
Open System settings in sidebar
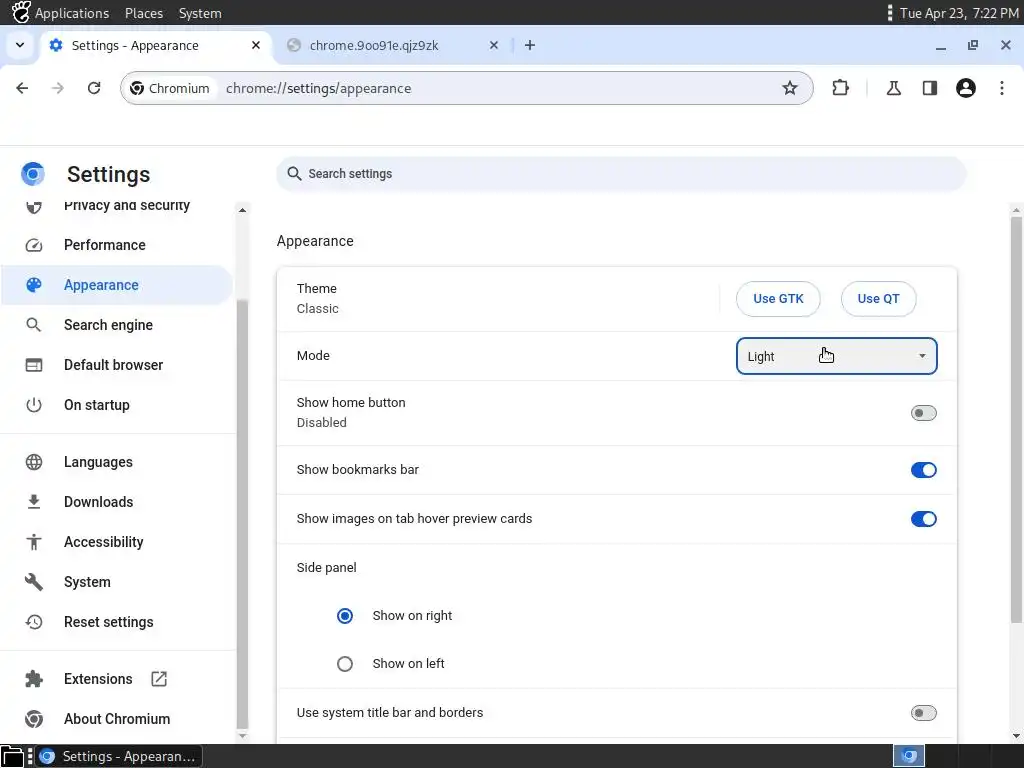pyautogui.click(x=118, y=582)
